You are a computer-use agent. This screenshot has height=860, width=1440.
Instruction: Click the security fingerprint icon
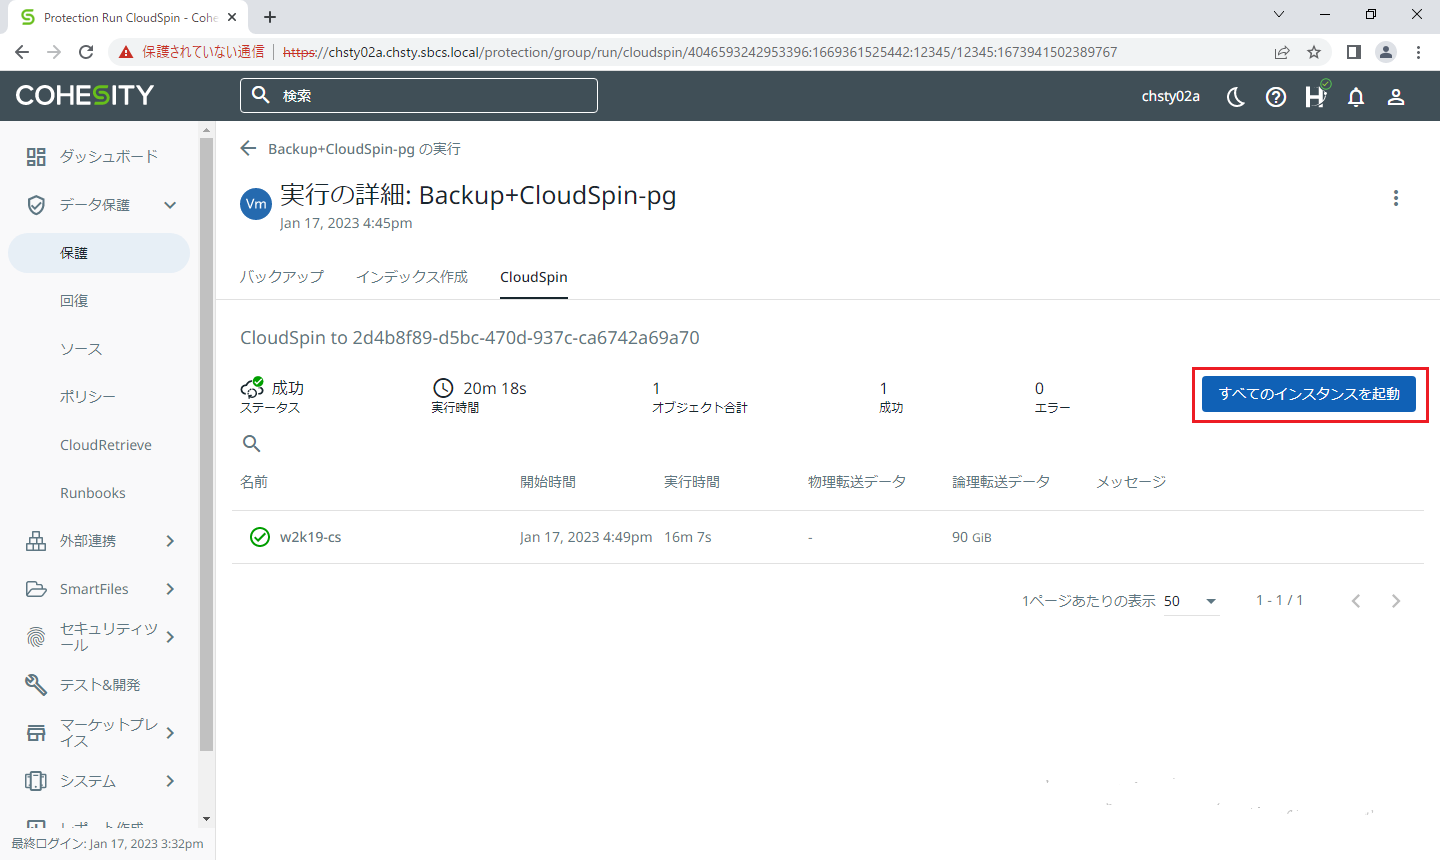[x=36, y=637]
